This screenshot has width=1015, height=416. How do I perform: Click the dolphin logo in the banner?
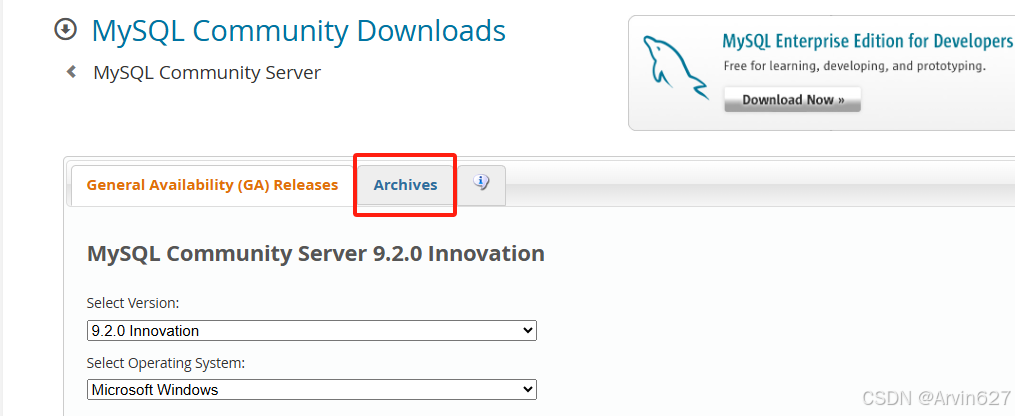click(x=675, y=67)
